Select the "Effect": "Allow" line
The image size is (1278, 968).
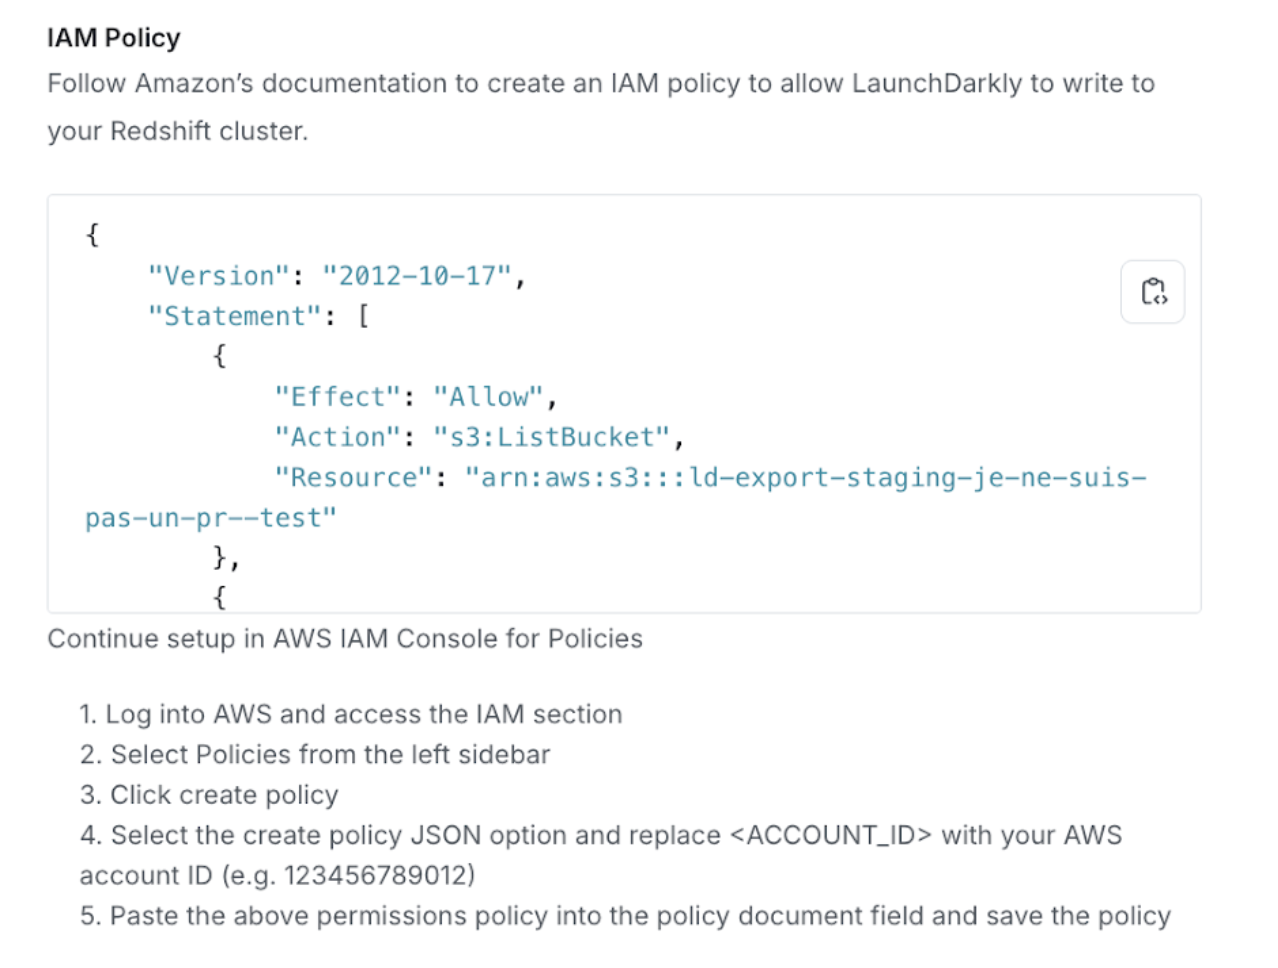[415, 396]
